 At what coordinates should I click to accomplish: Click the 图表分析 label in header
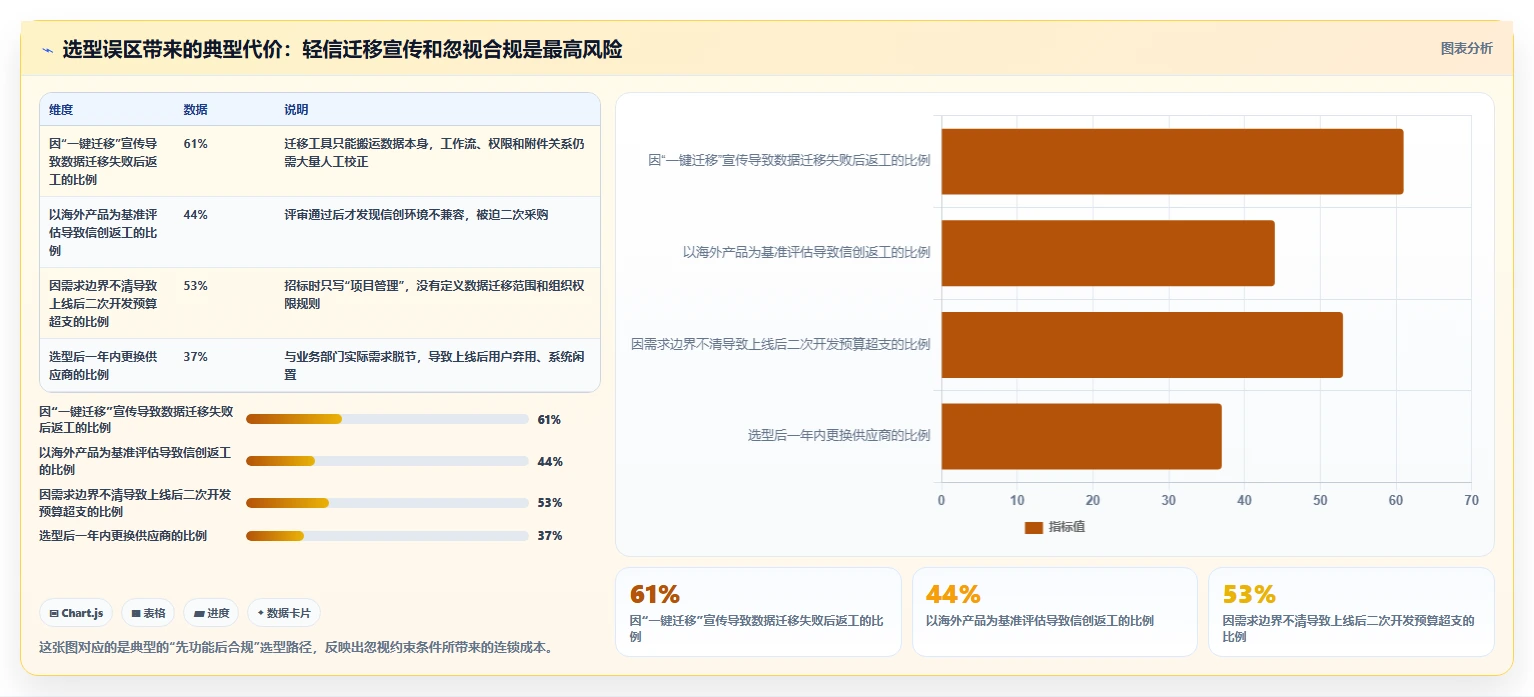click(1466, 49)
